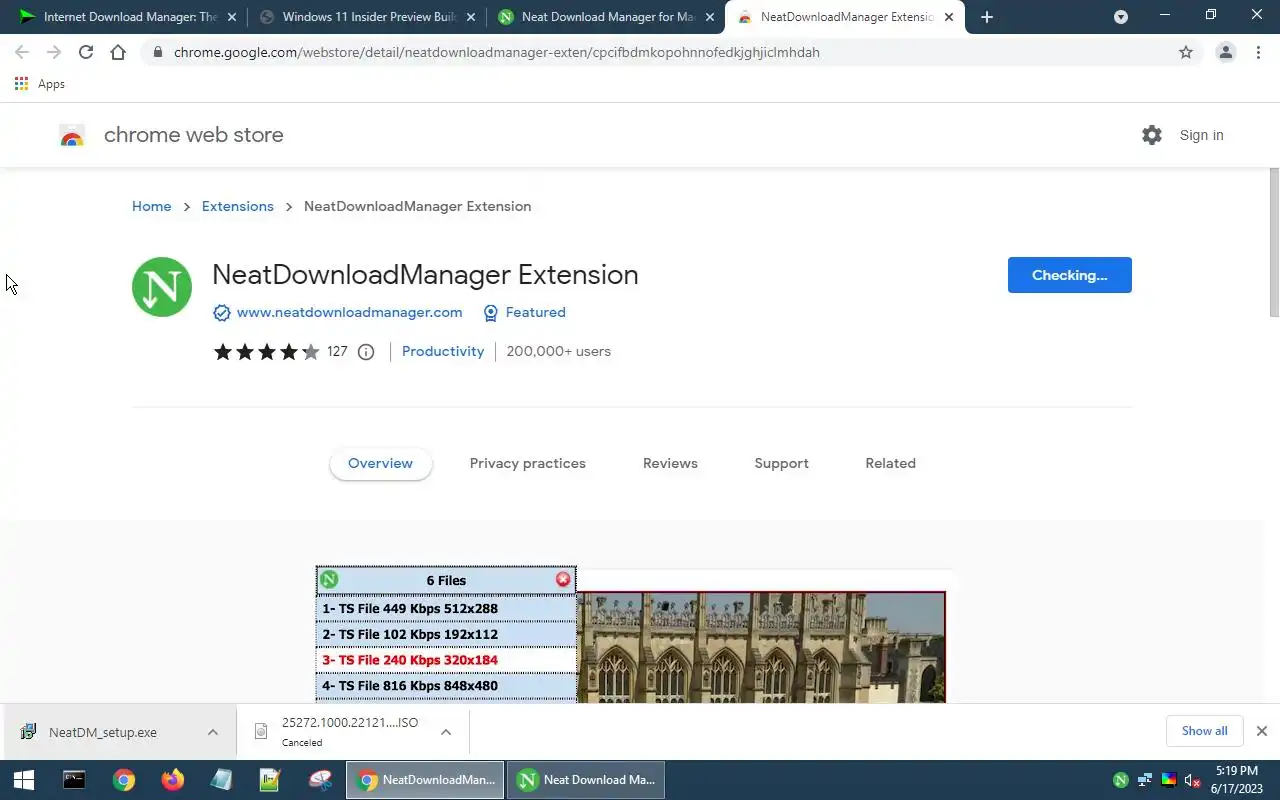Click the verified publisher badge icon
Image resolution: width=1280 pixels, height=800 pixels.
[x=222, y=313]
